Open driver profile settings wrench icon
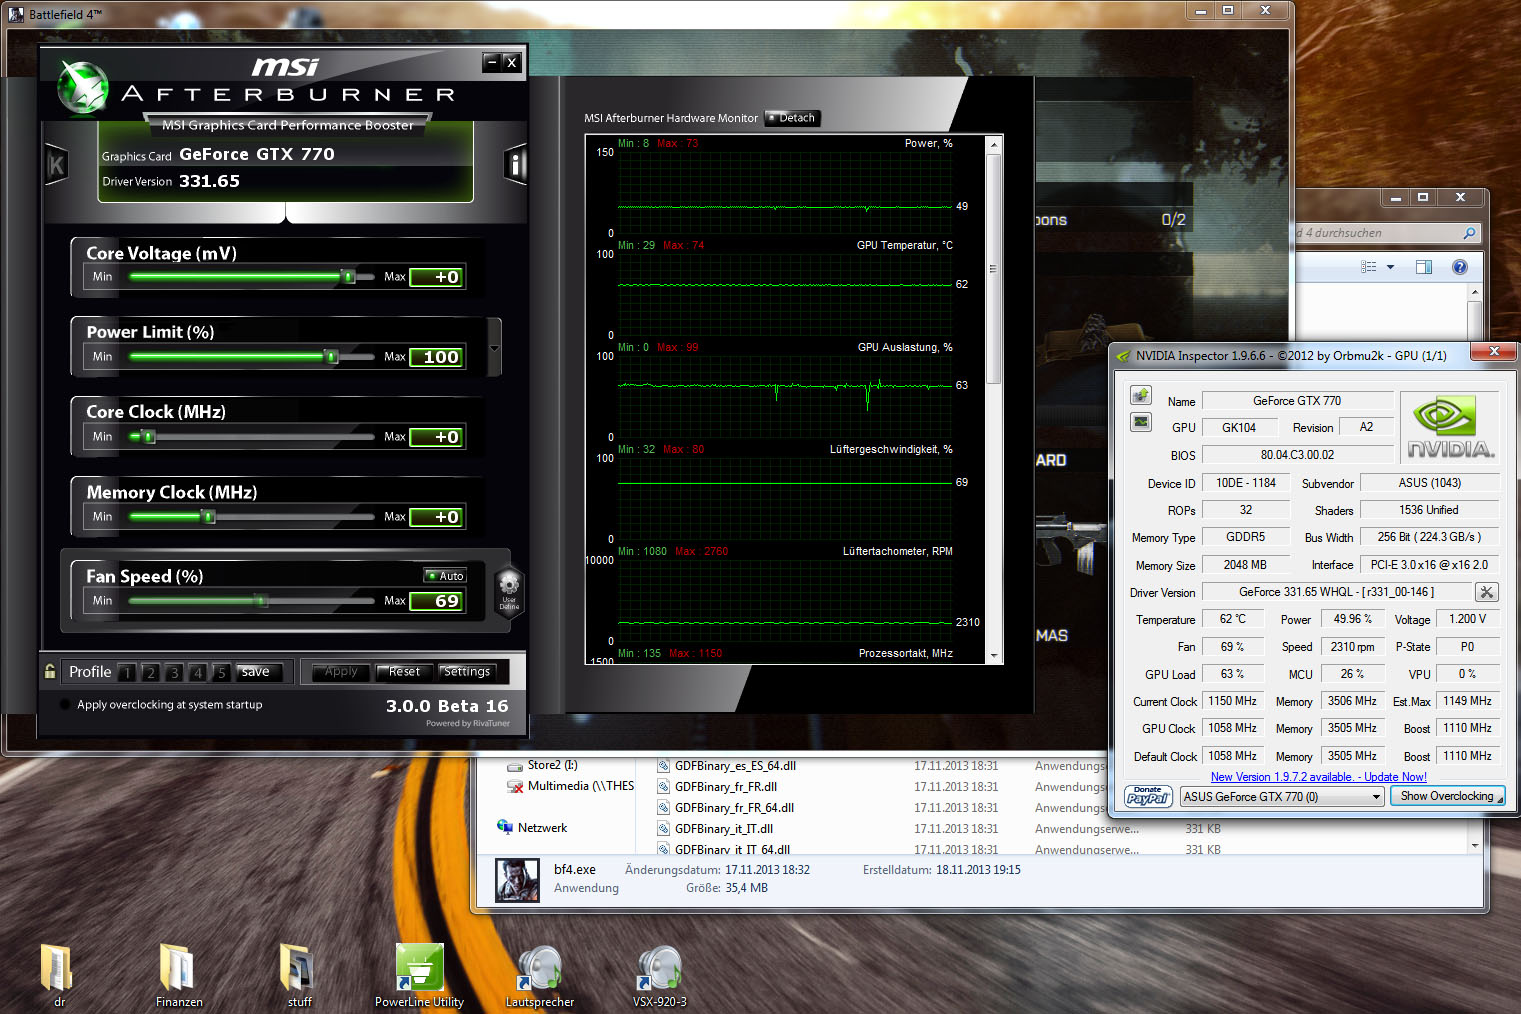This screenshot has height=1014, width=1521. [x=1487, y=592]
